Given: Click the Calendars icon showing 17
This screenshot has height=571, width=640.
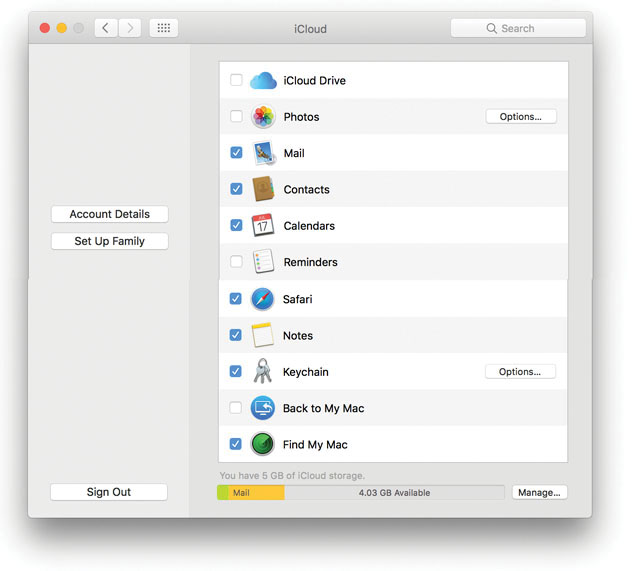Looking at the screenshot, I should pos(262,225).
